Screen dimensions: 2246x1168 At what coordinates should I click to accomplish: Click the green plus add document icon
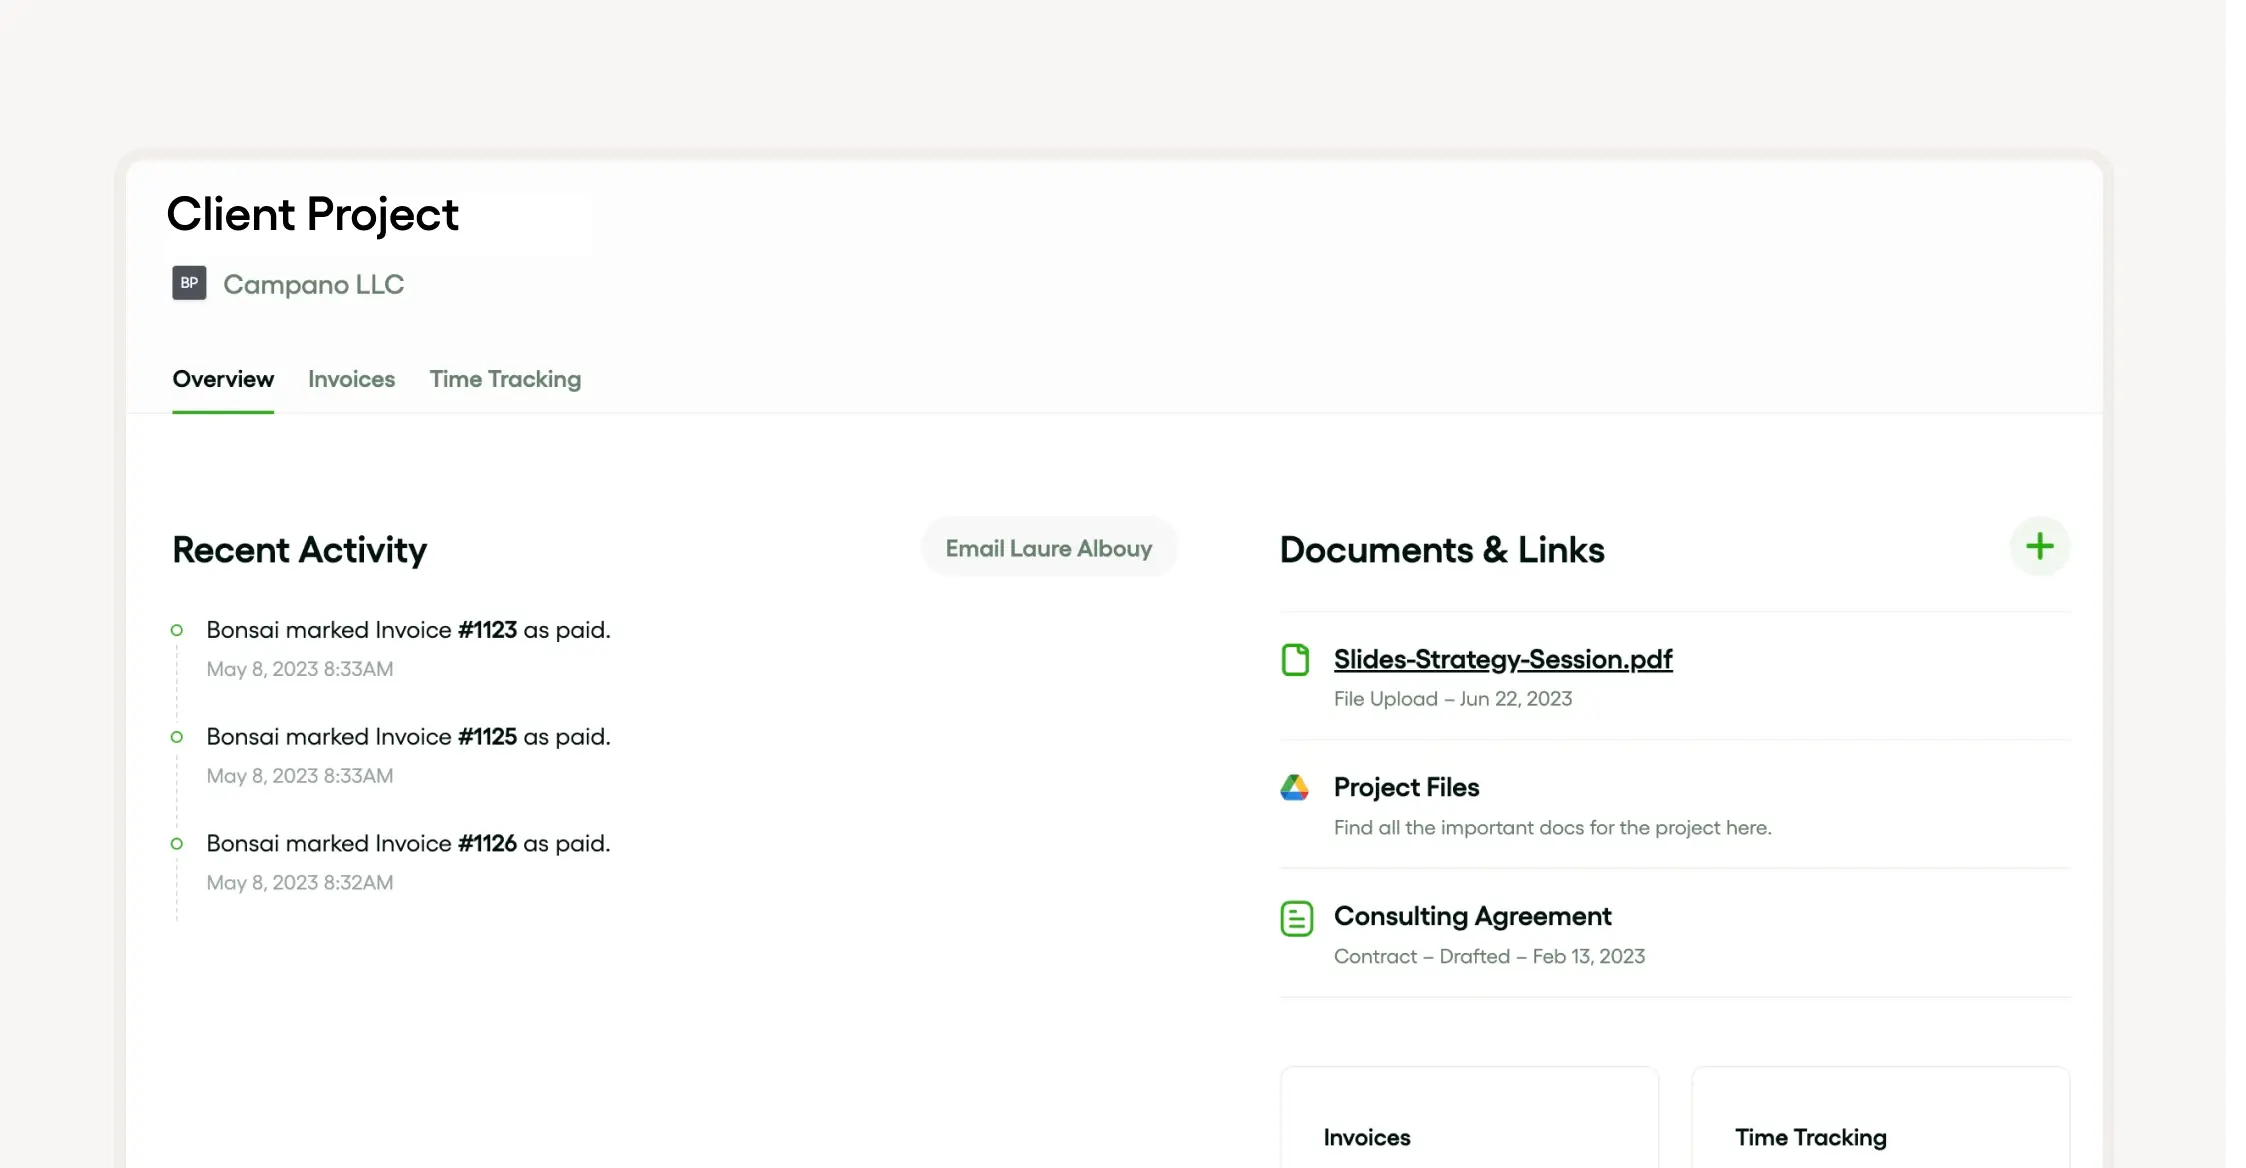tap(2039, 546)
